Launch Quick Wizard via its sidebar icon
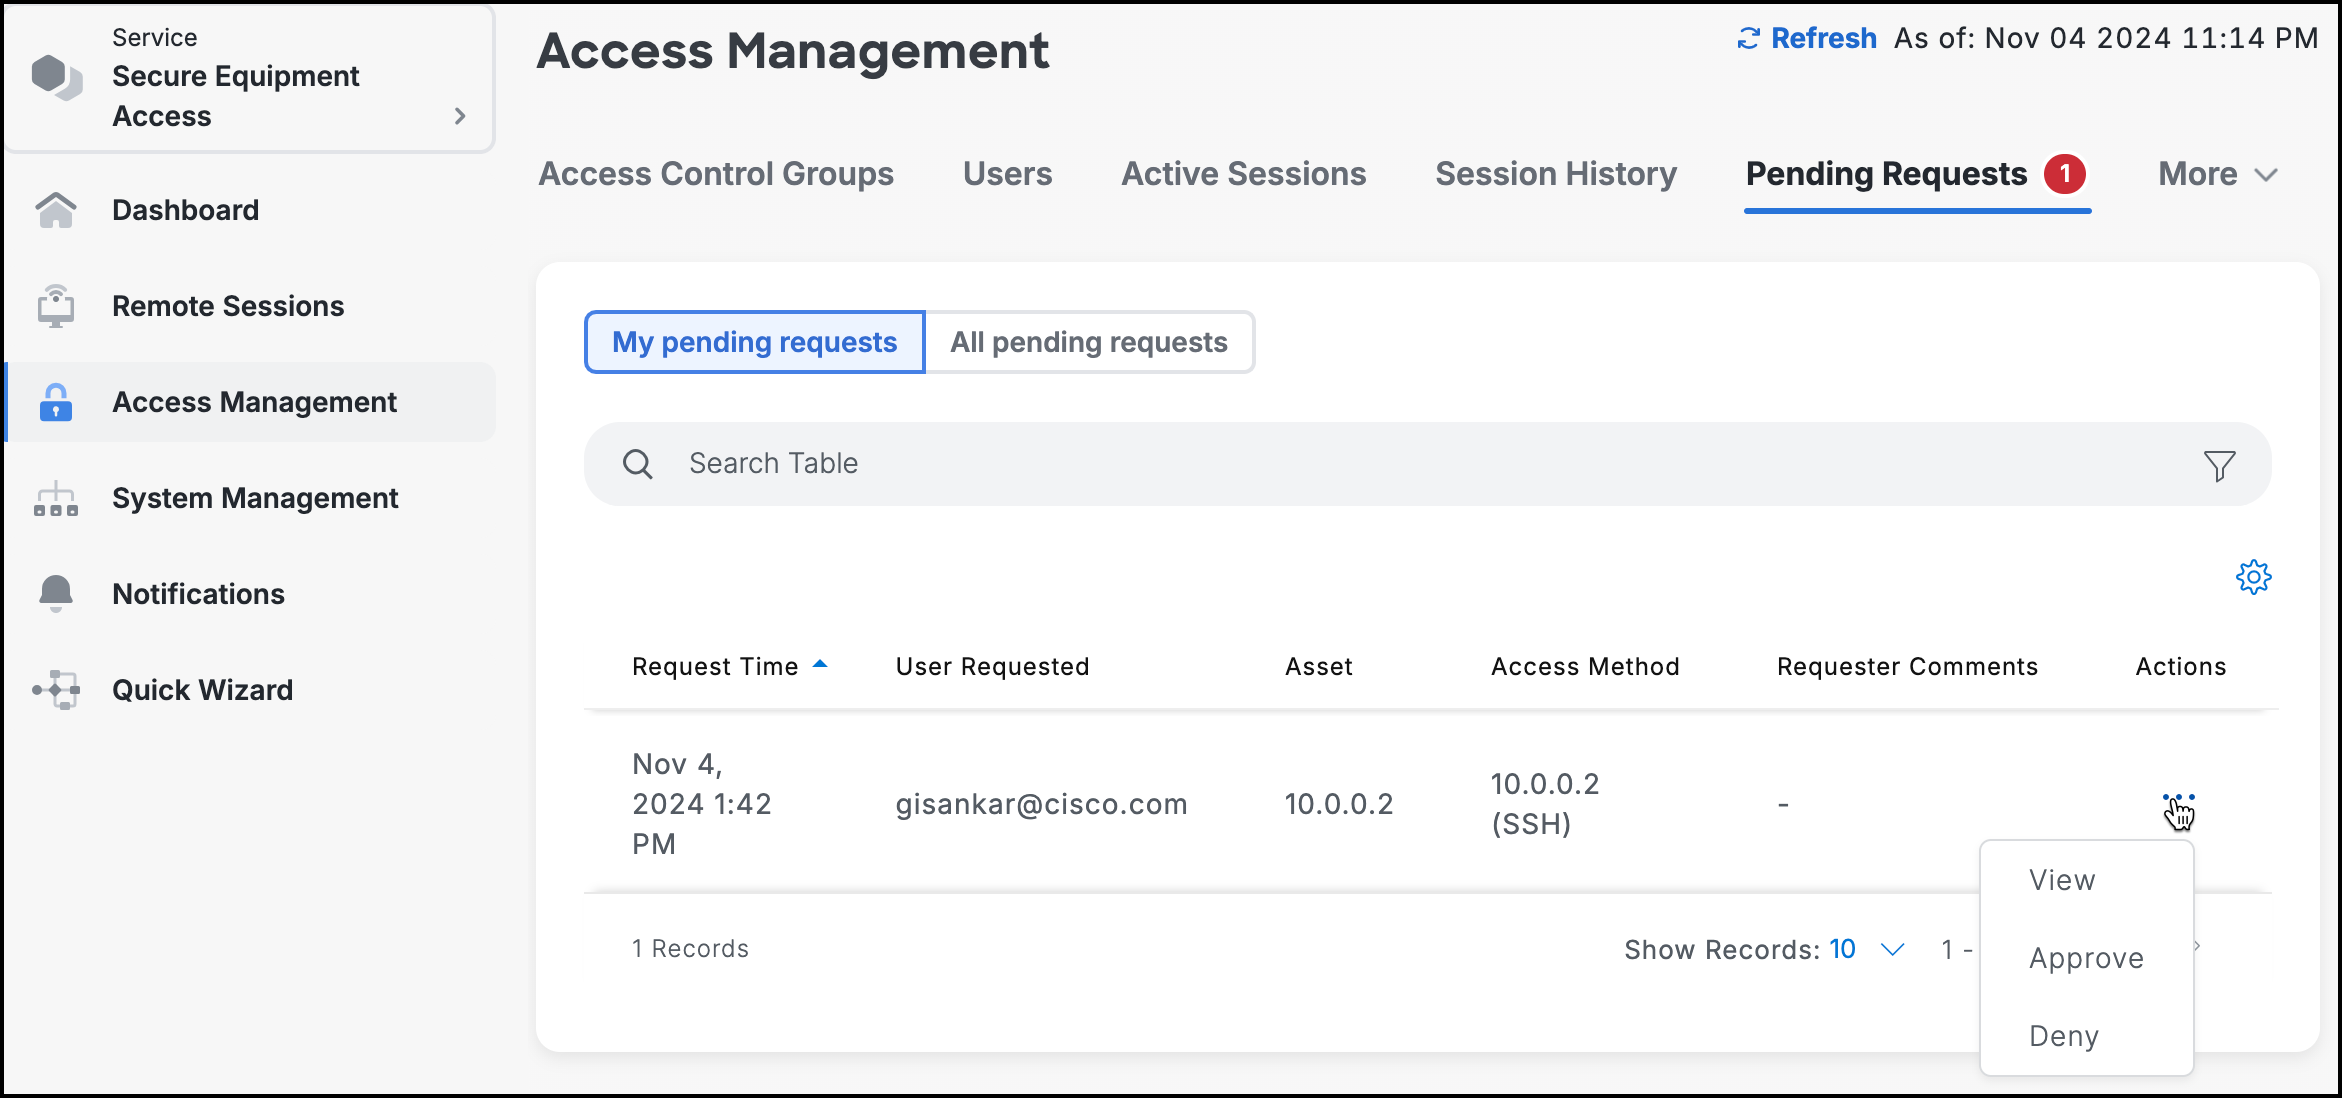The width and height of the screenshot is (2342, 1098). coord(56,689)
